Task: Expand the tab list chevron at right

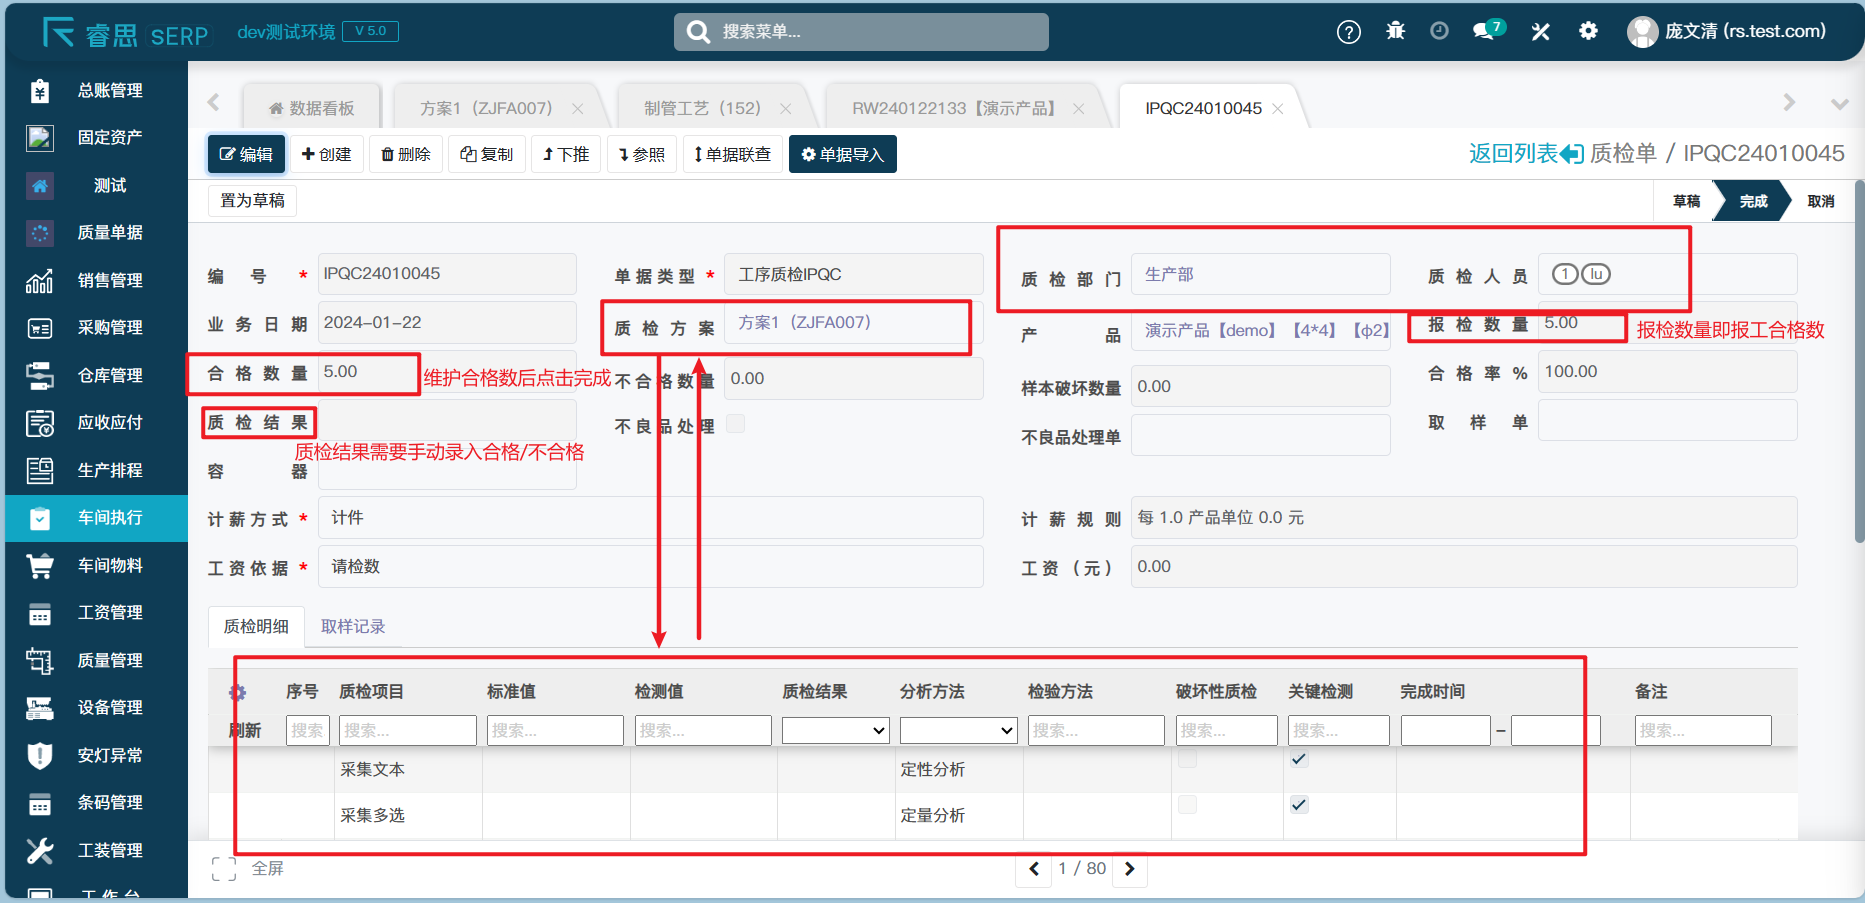Action: (x=1838, y=104)
